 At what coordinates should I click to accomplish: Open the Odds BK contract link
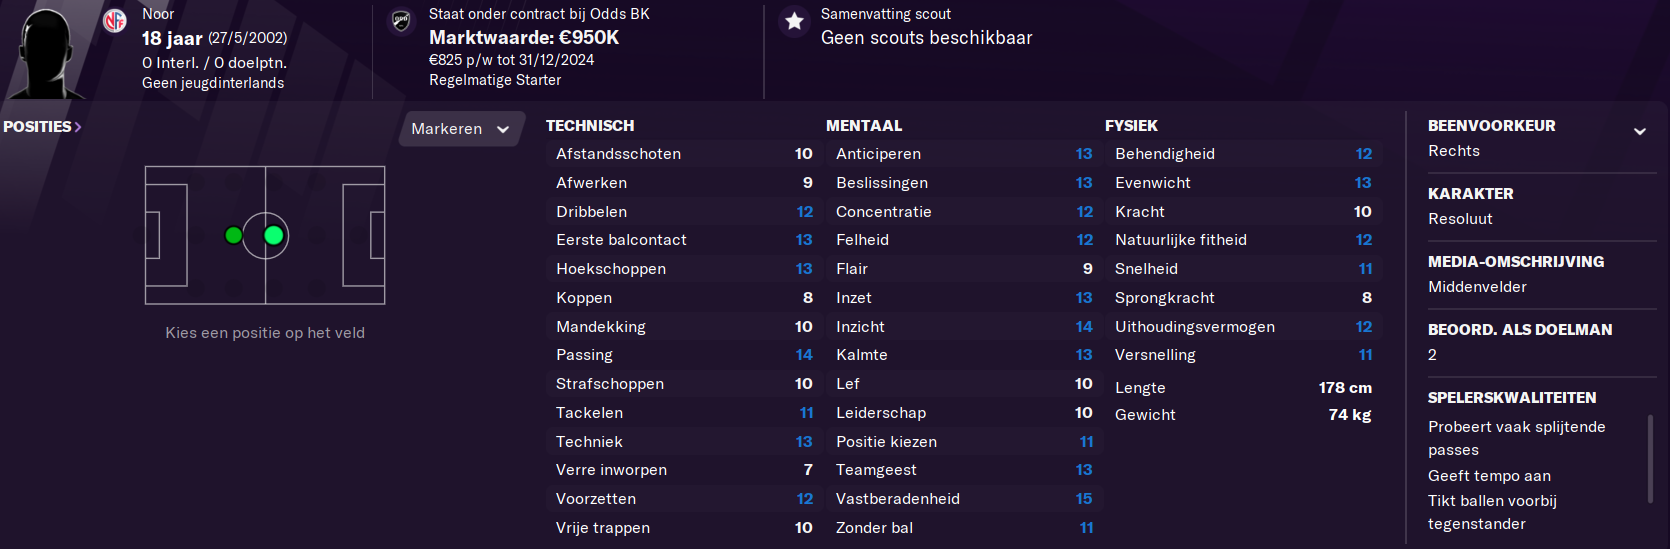coord(539,14)
